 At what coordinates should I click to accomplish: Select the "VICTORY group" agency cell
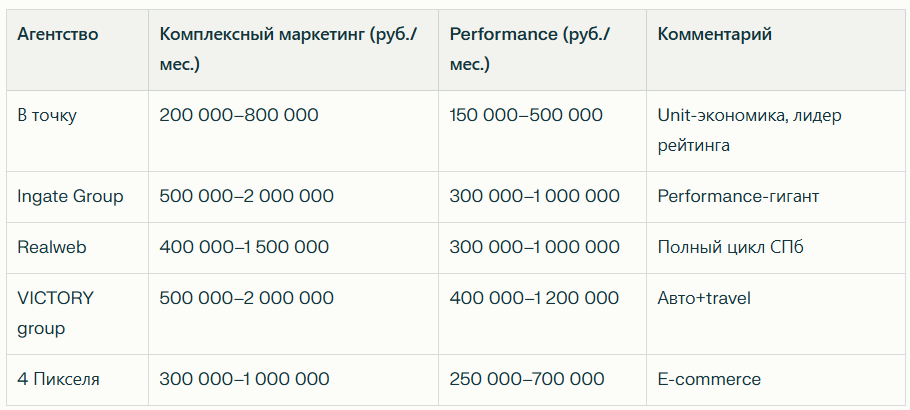click(55, 313)
